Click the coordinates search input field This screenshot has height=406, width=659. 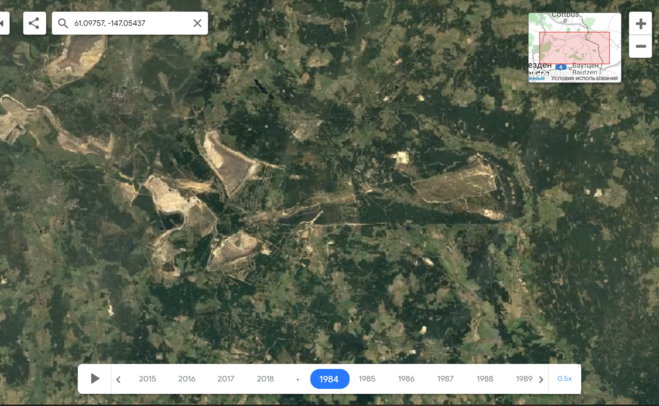(128, 23)
